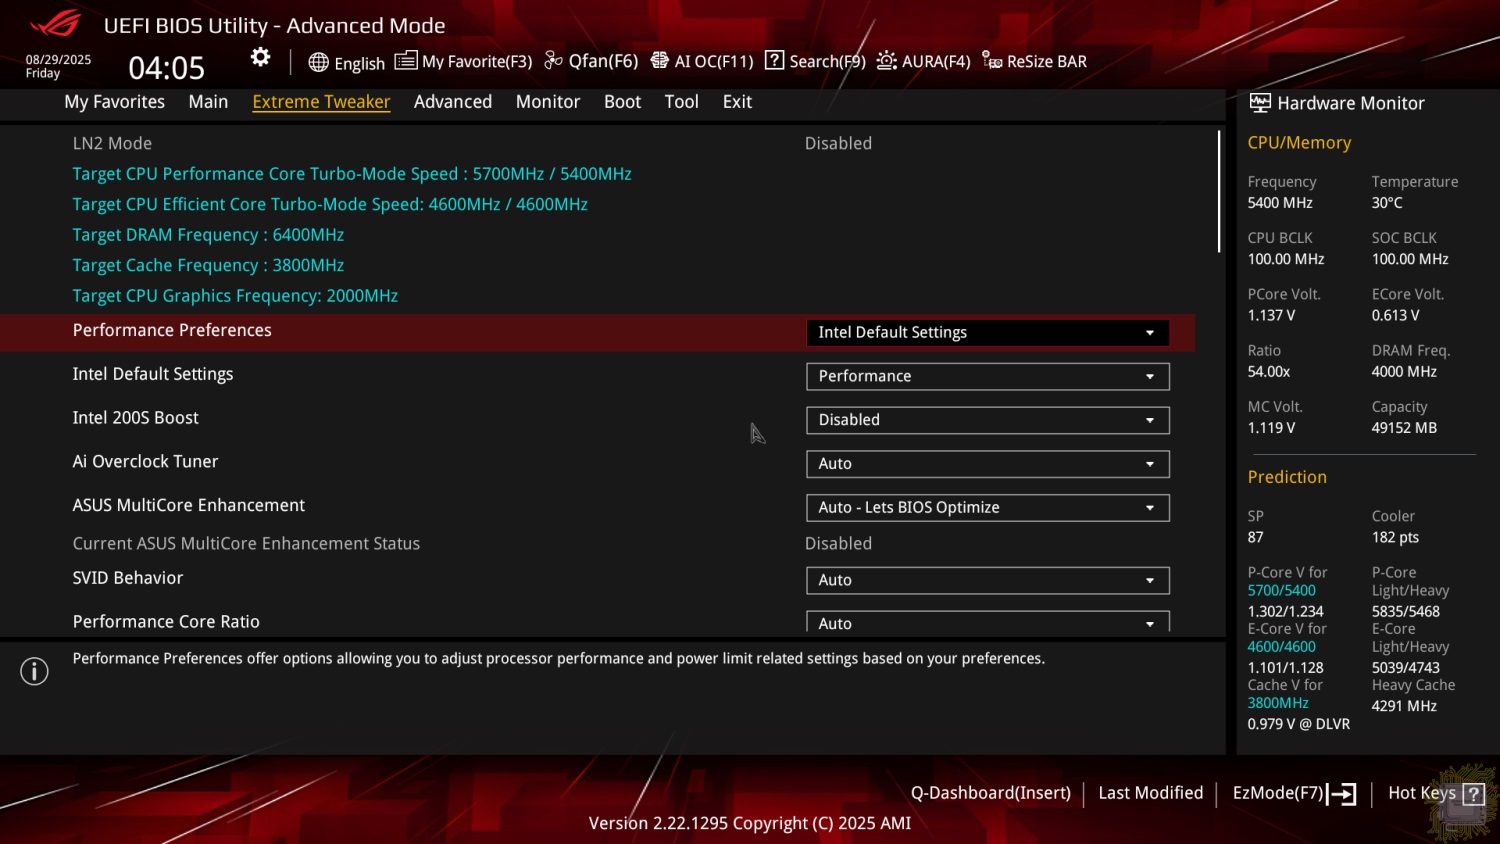This screenshot has width=1500, height=844.
Task: Open the Monitor tab
Action: pyautogui.click(x=547, y=102)
